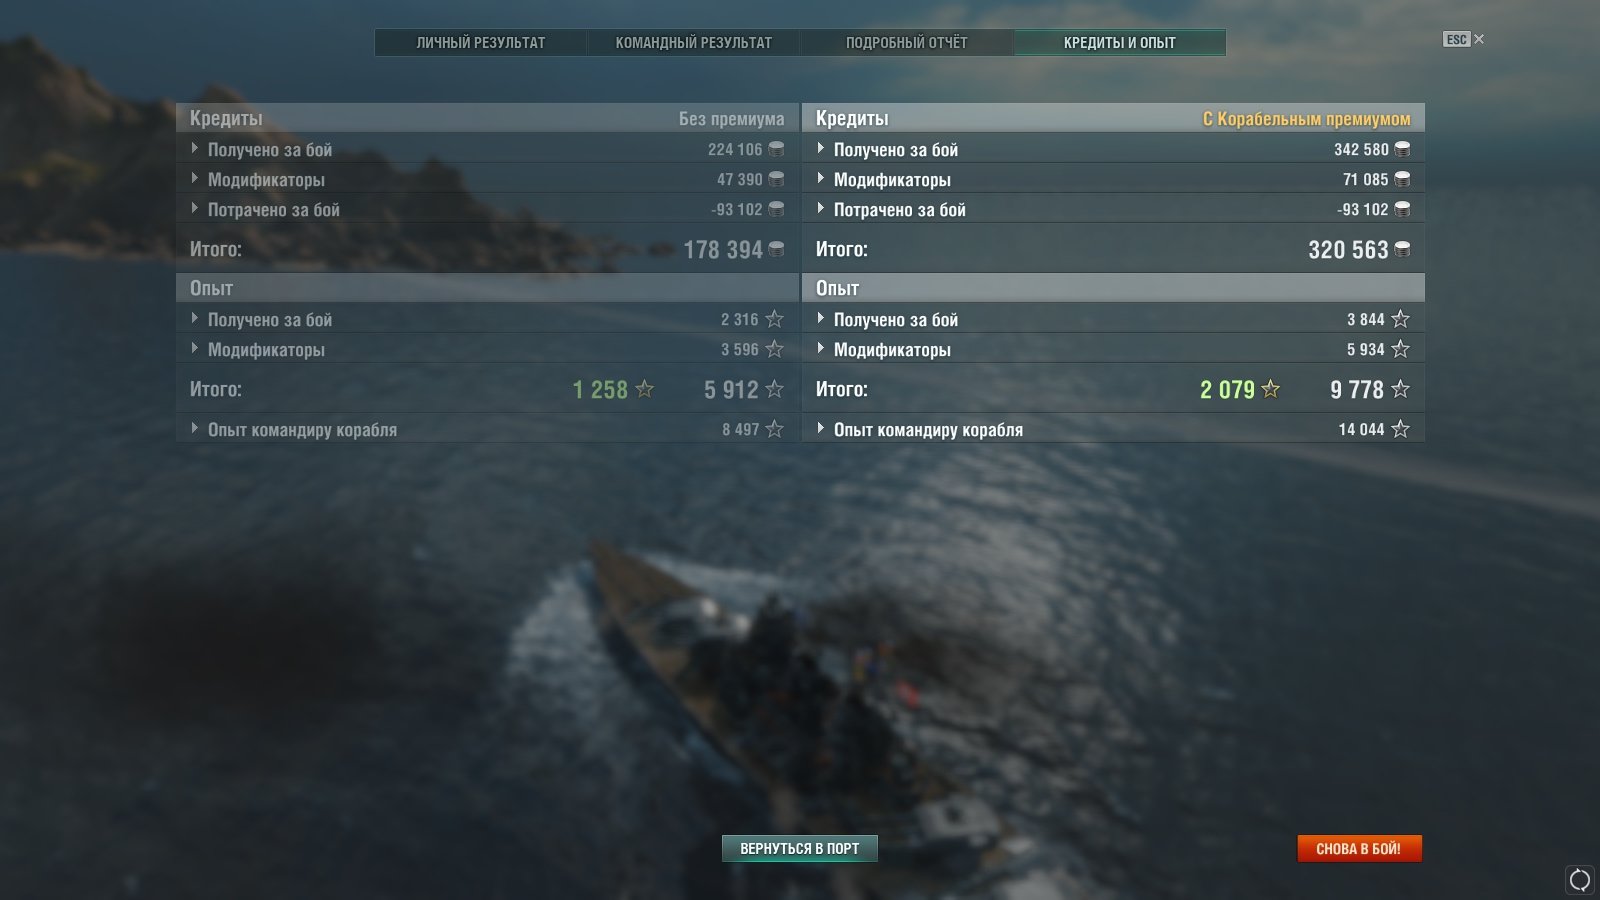Viewport: 1600px width, 900px height.
Task: Expand non-premium credits 'Модификаторы' arrow
Action: click(194, 179)
